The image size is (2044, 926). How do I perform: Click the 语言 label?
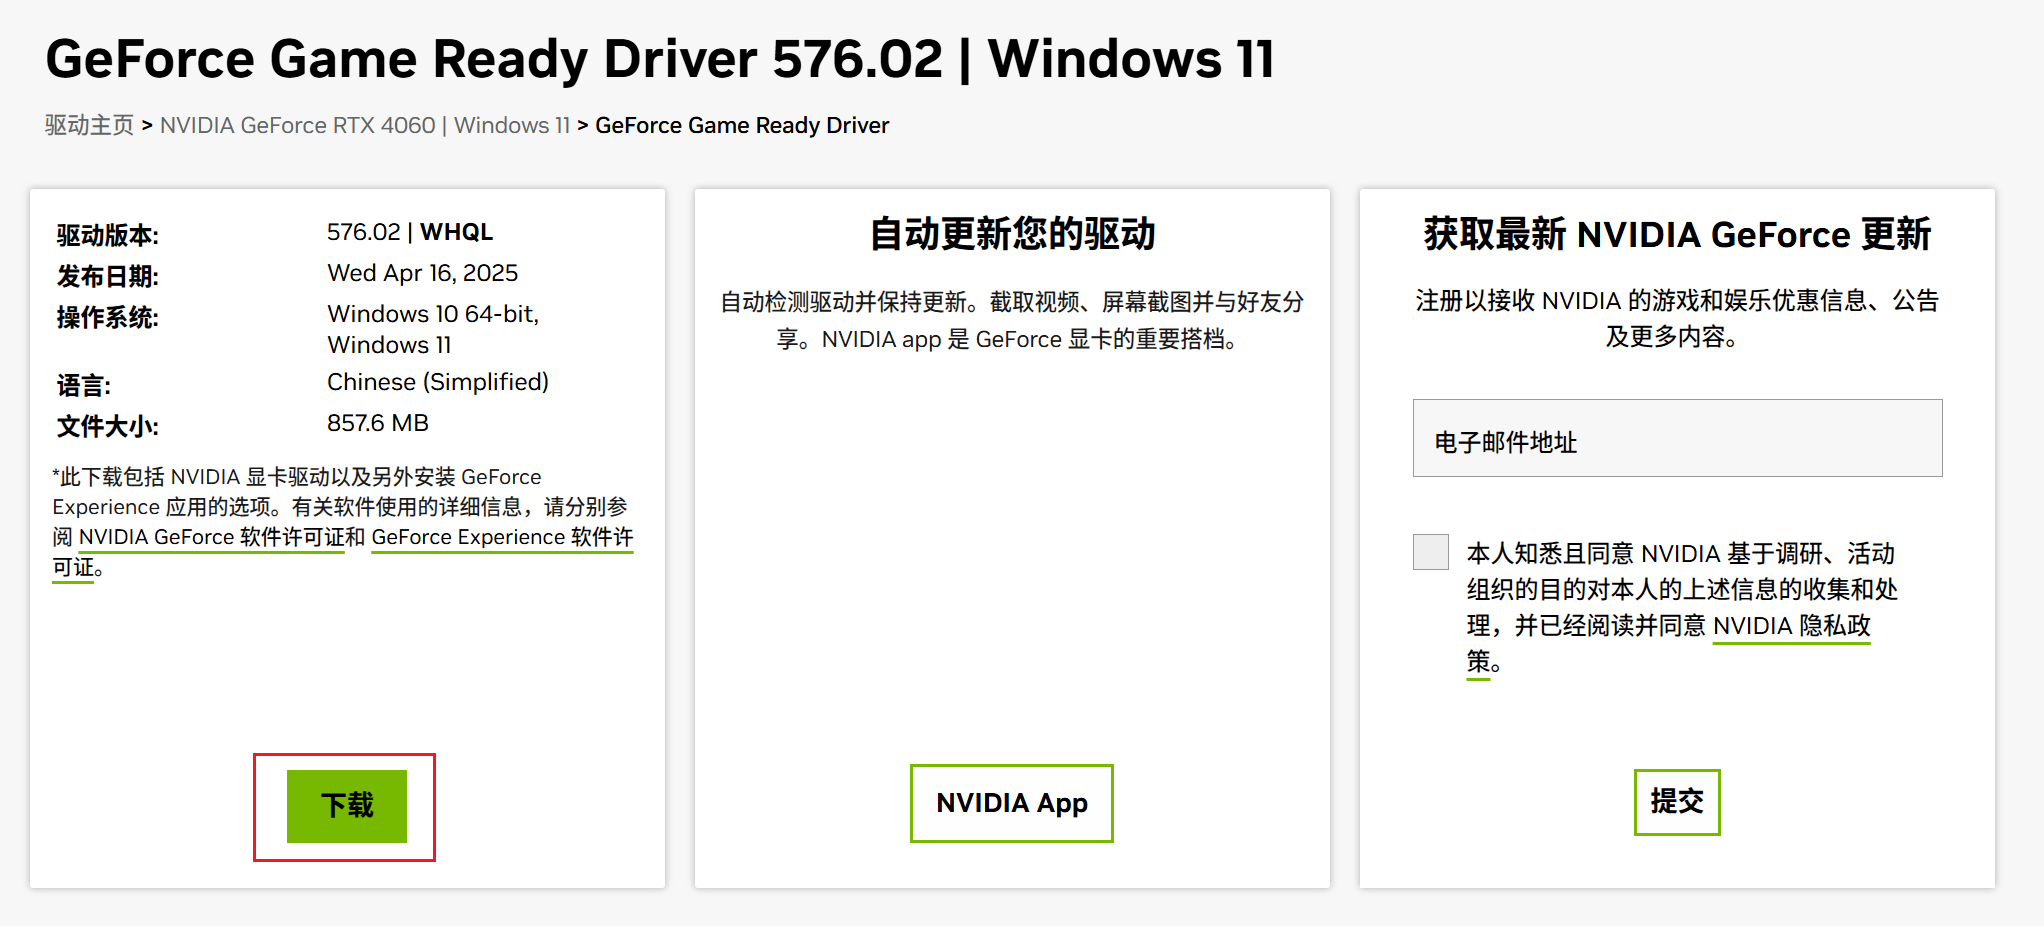tap(84, 385)
